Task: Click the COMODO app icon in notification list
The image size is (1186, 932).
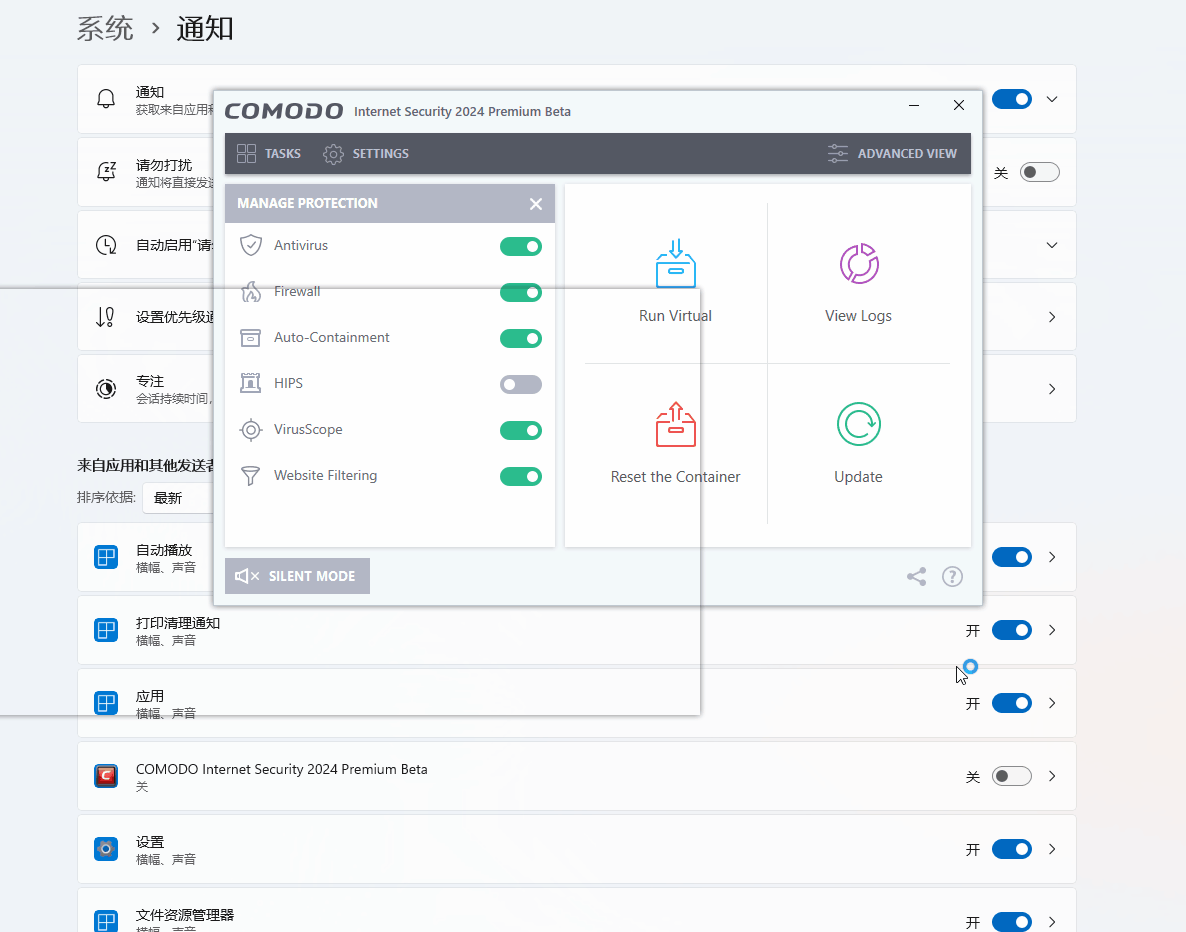Action: [x=106, y=776]
